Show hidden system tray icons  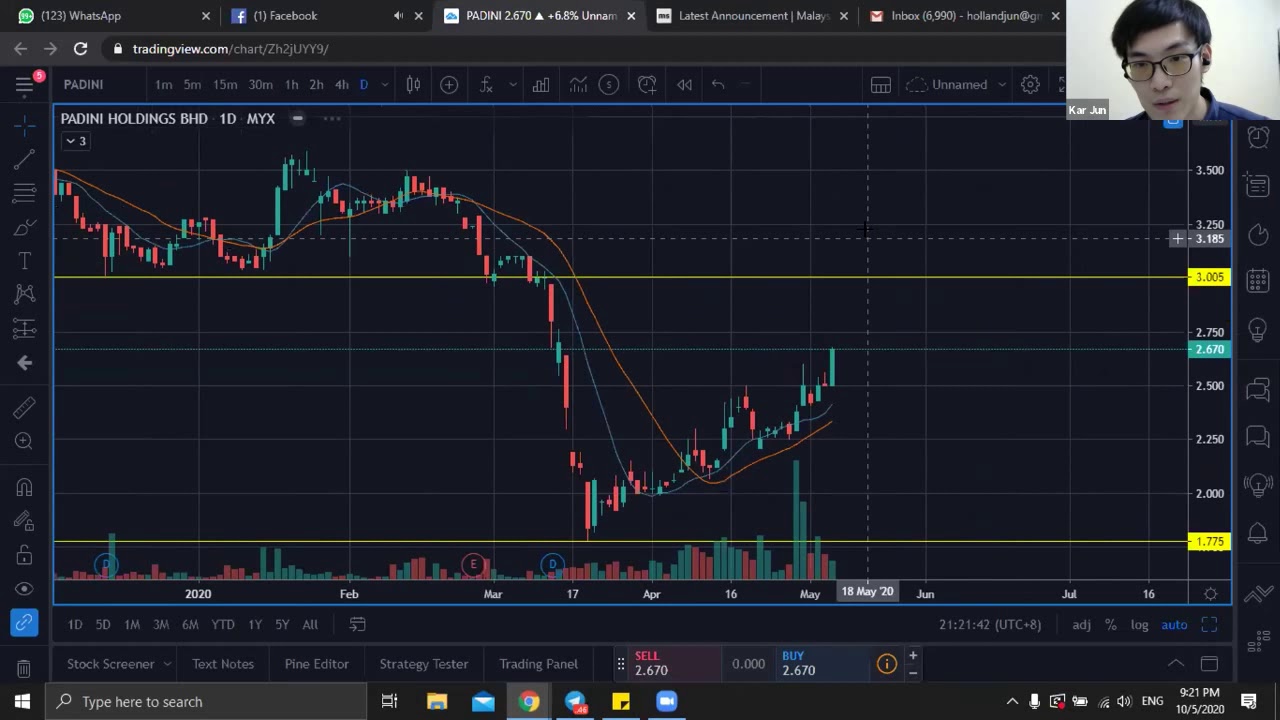(1012, 702)
